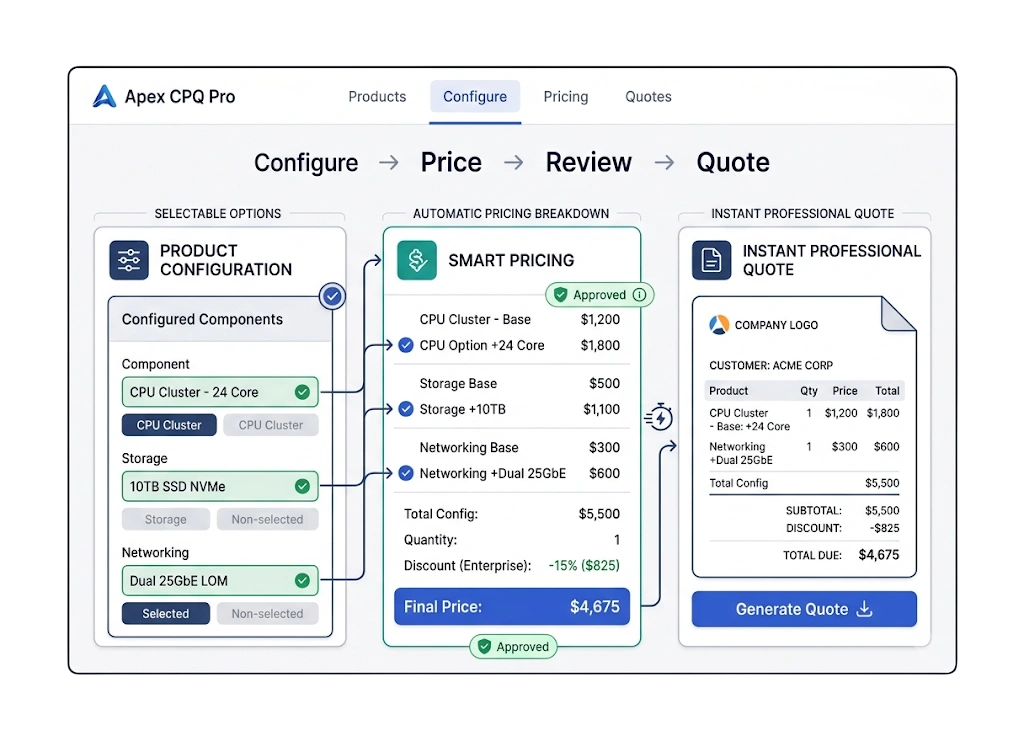Open the Dual 25GbE LOM networking field
The height and width of the screenshot is (741, 1024).
220,580
